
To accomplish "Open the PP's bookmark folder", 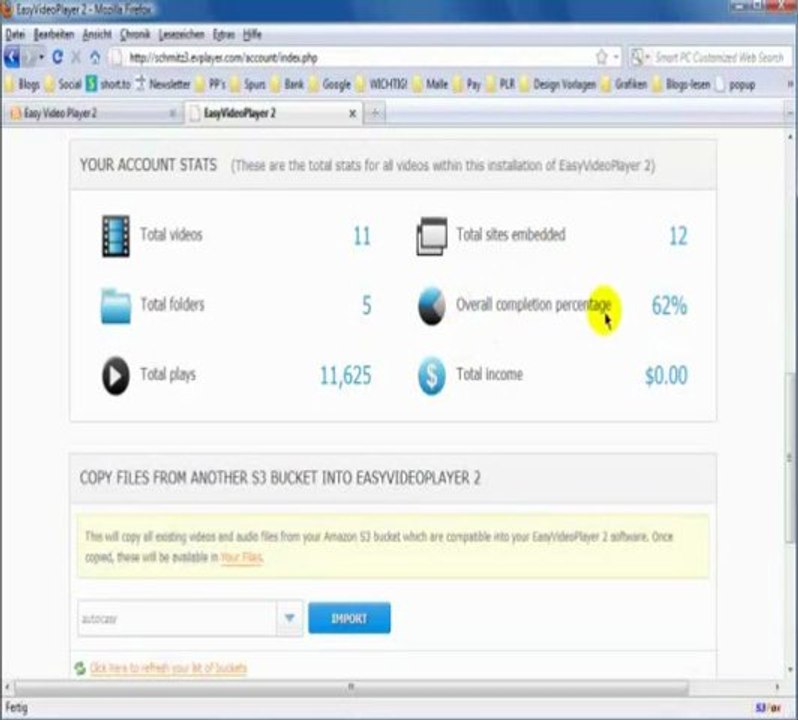I will pos(211,84).
